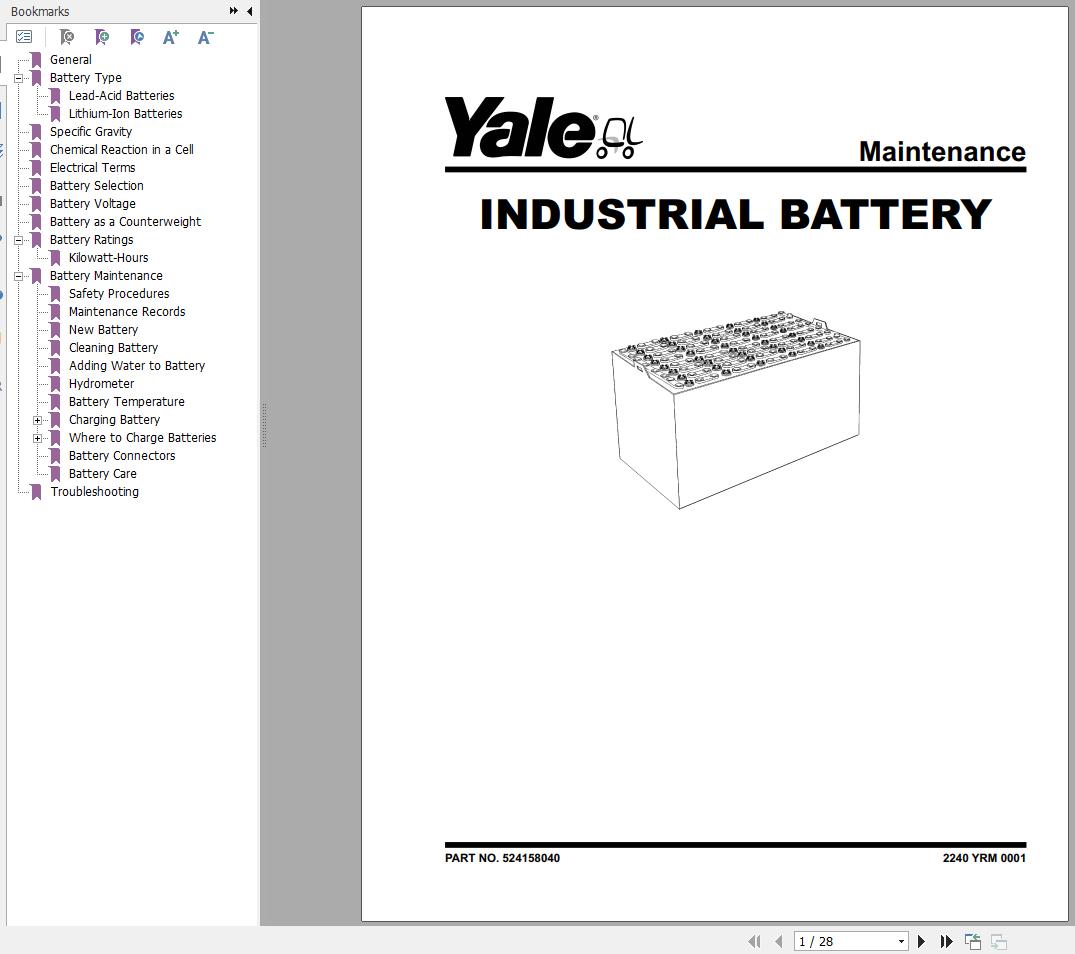
Task: Click the greyed-out next view icon
Action: click(x=999, y=942)
